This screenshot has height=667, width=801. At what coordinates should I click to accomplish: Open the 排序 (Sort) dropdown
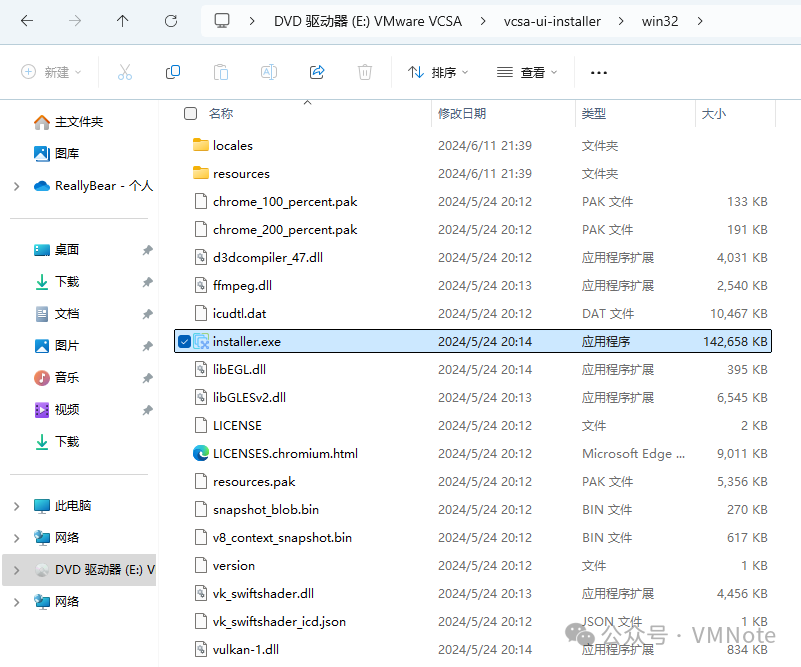click(438, 72)
